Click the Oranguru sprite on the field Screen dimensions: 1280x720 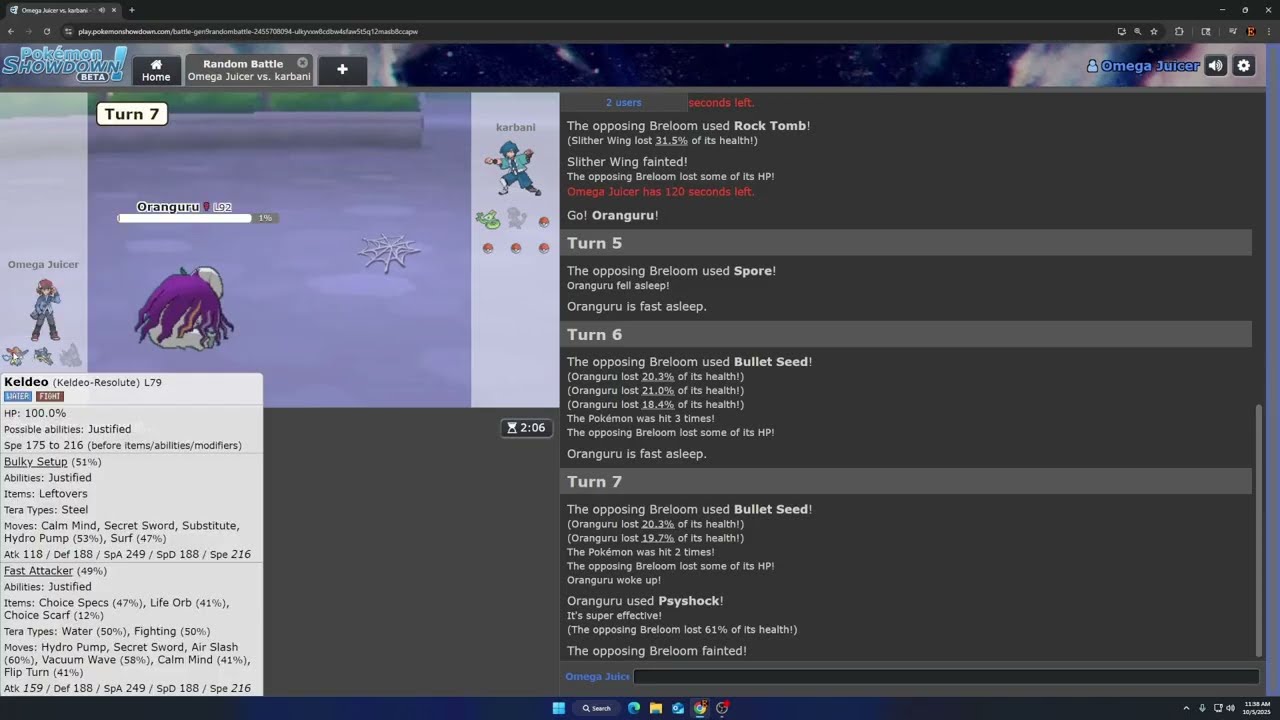pos(184,308)
